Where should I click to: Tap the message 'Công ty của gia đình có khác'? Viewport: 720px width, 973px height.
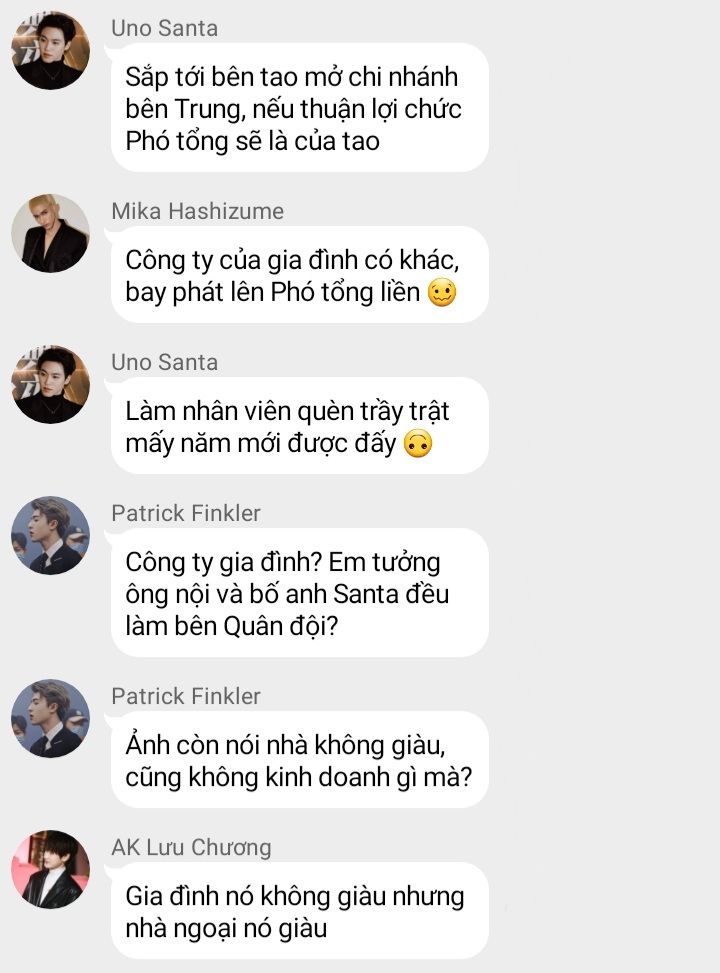[x=299, y=275]
